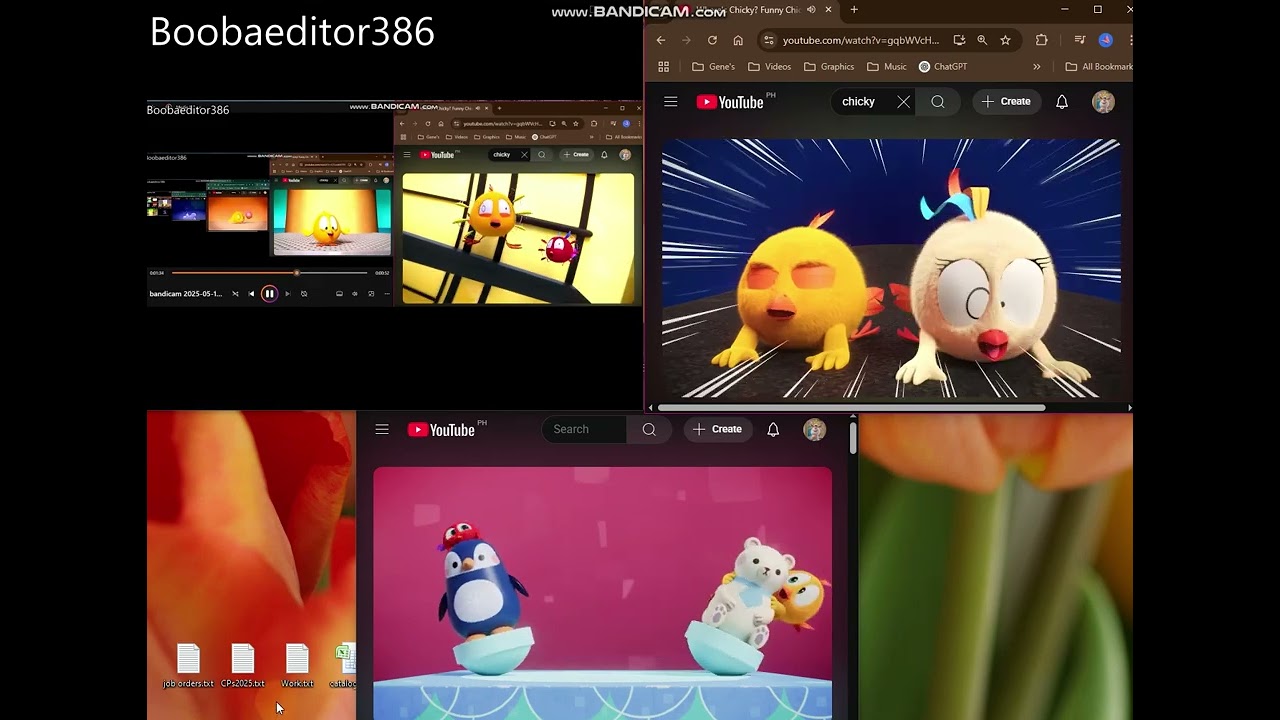Image resolution: width=1280 pixels, height=720 pixels.
Task: Click Create button in top-right YouTube
Action: point(1006,102)
